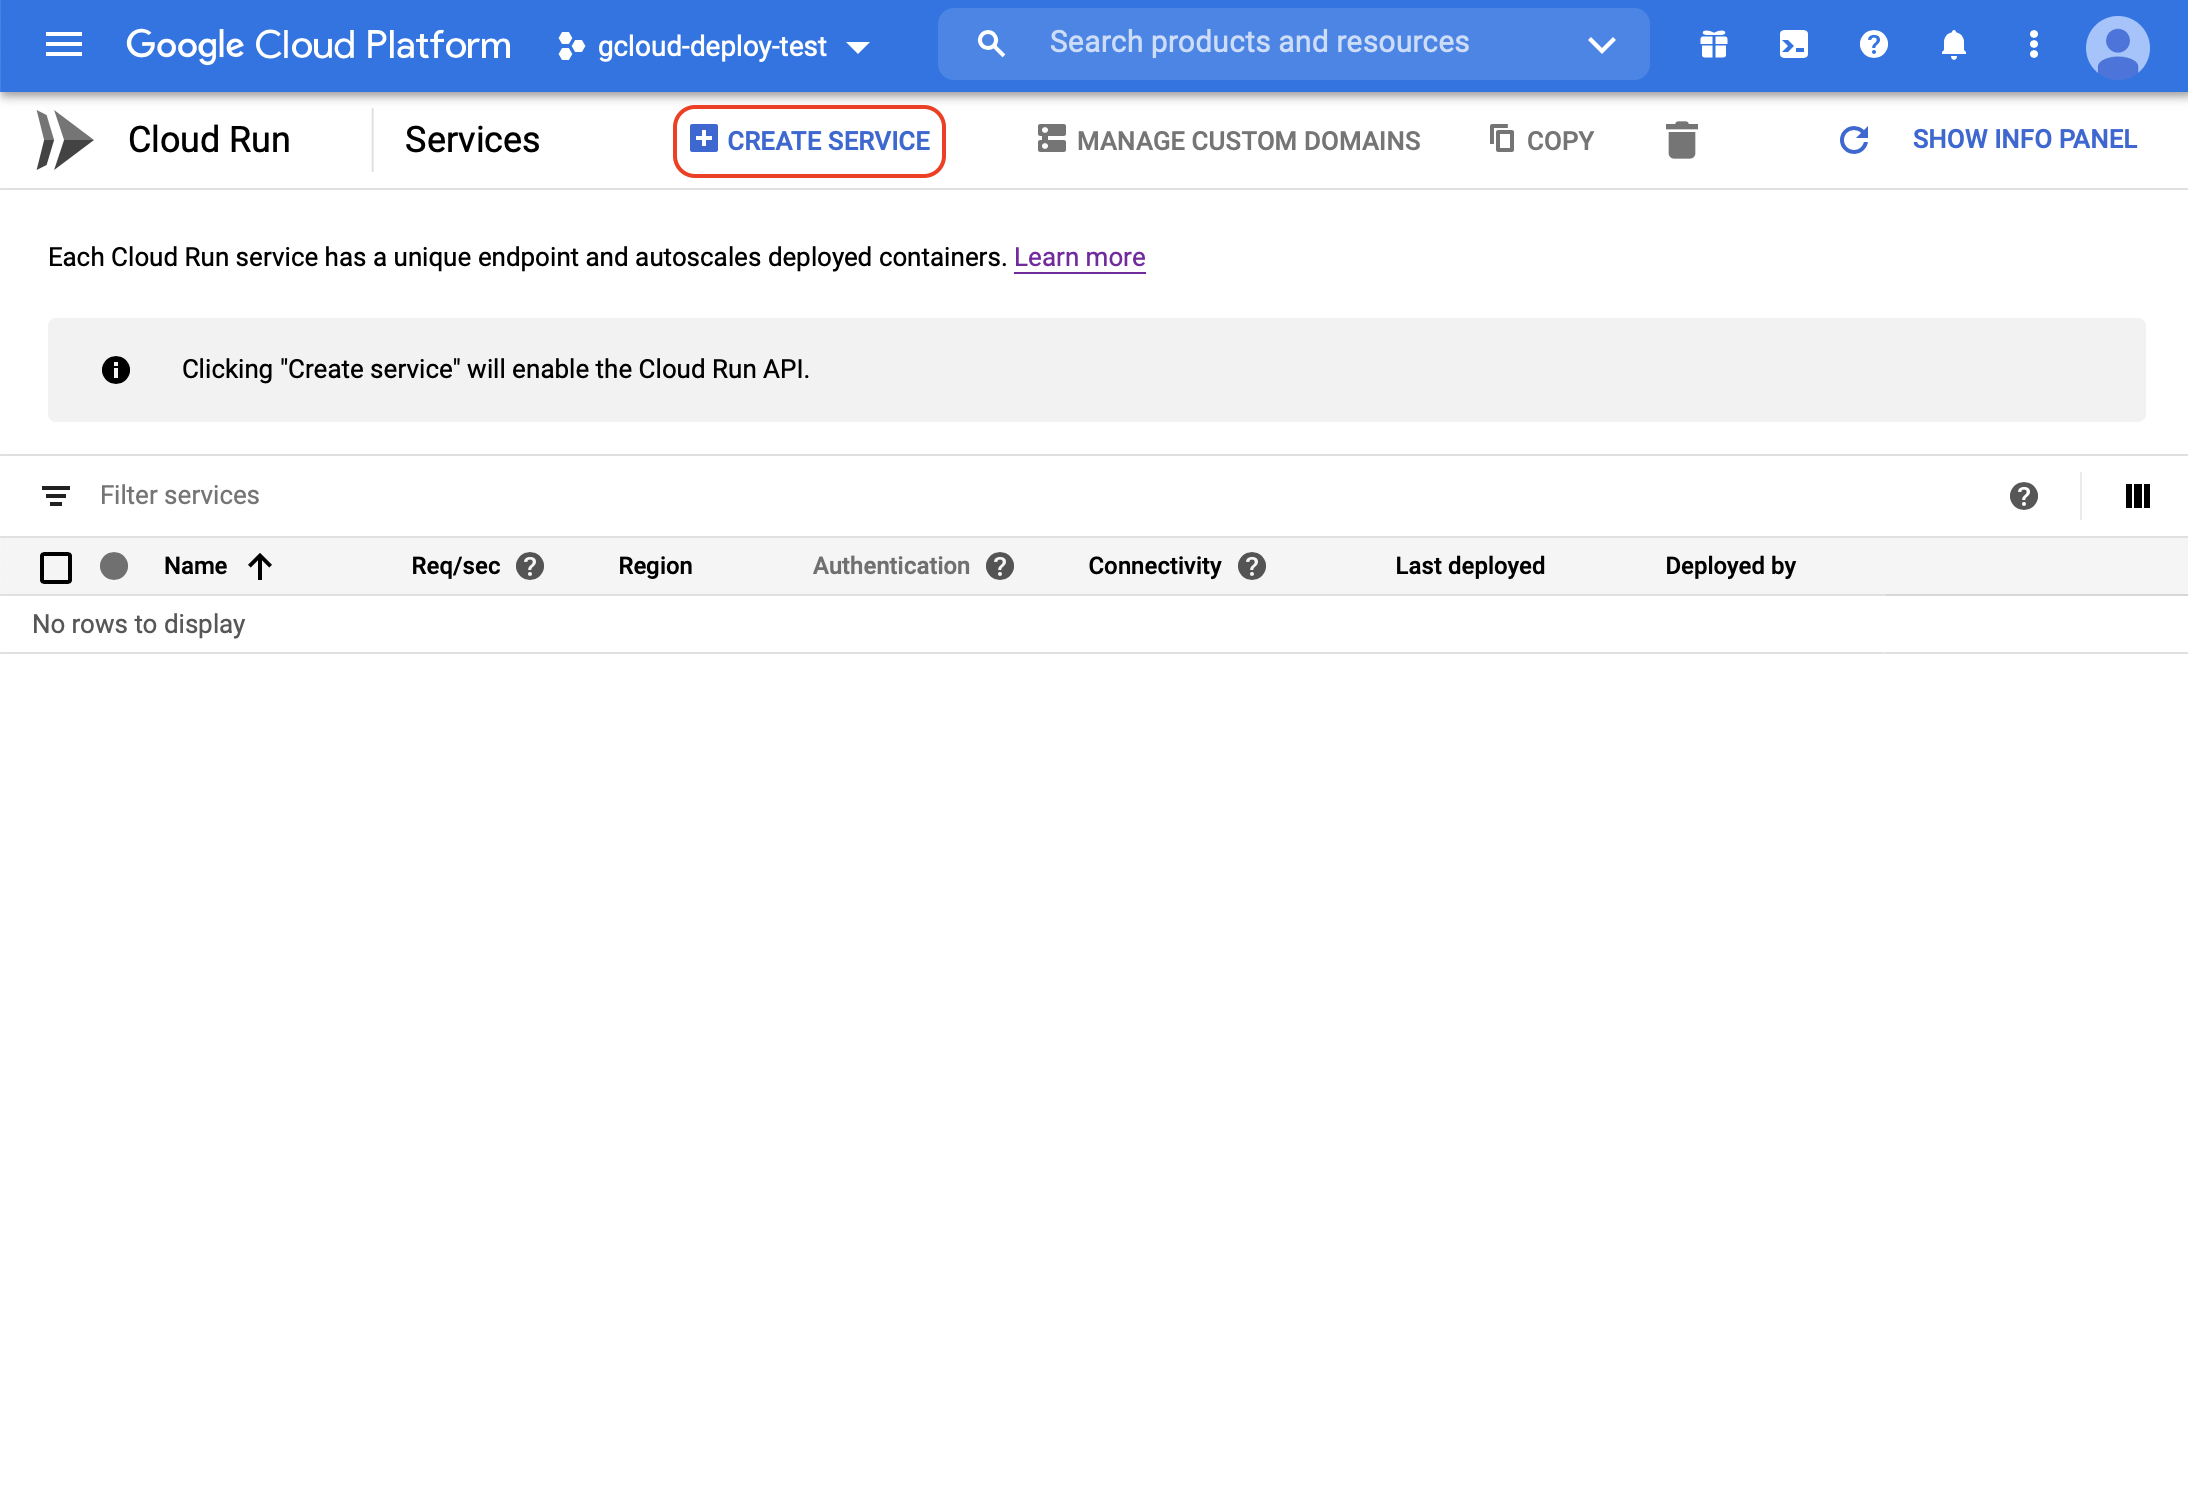Open the column display options icon
The height and width of the screenshot is (1488, 2188).
tap(2138, 496)
